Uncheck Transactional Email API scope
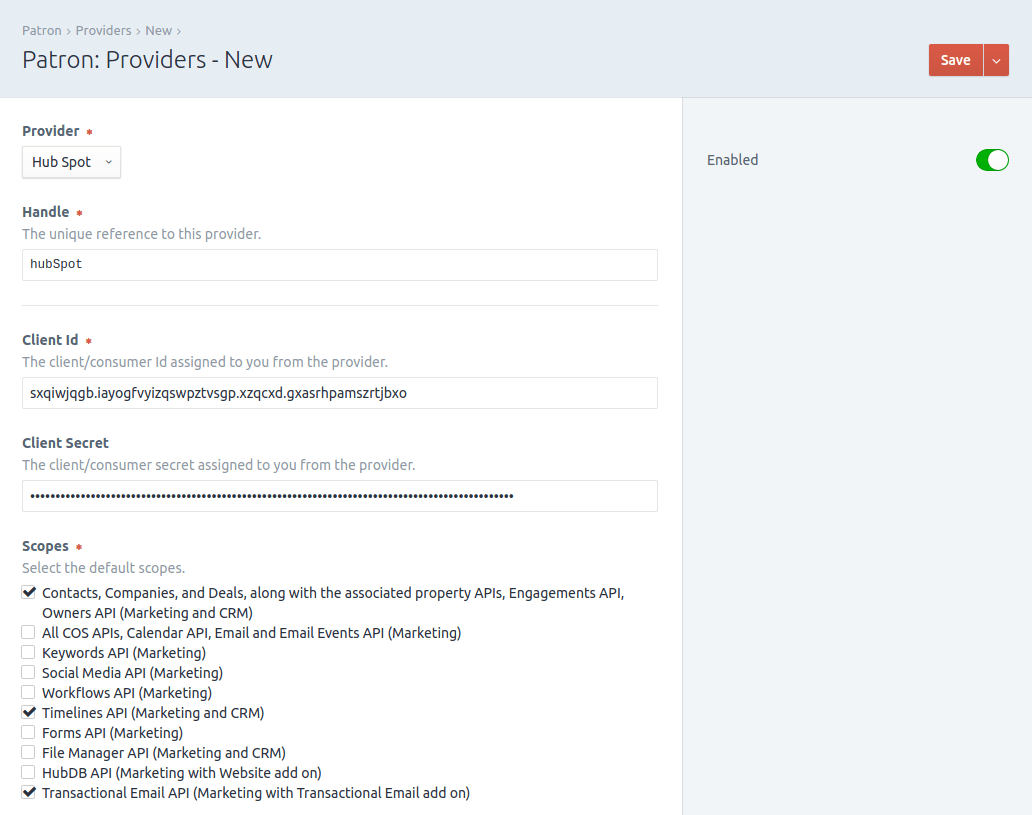This screenshot has height=815, width=1032. 28,793
